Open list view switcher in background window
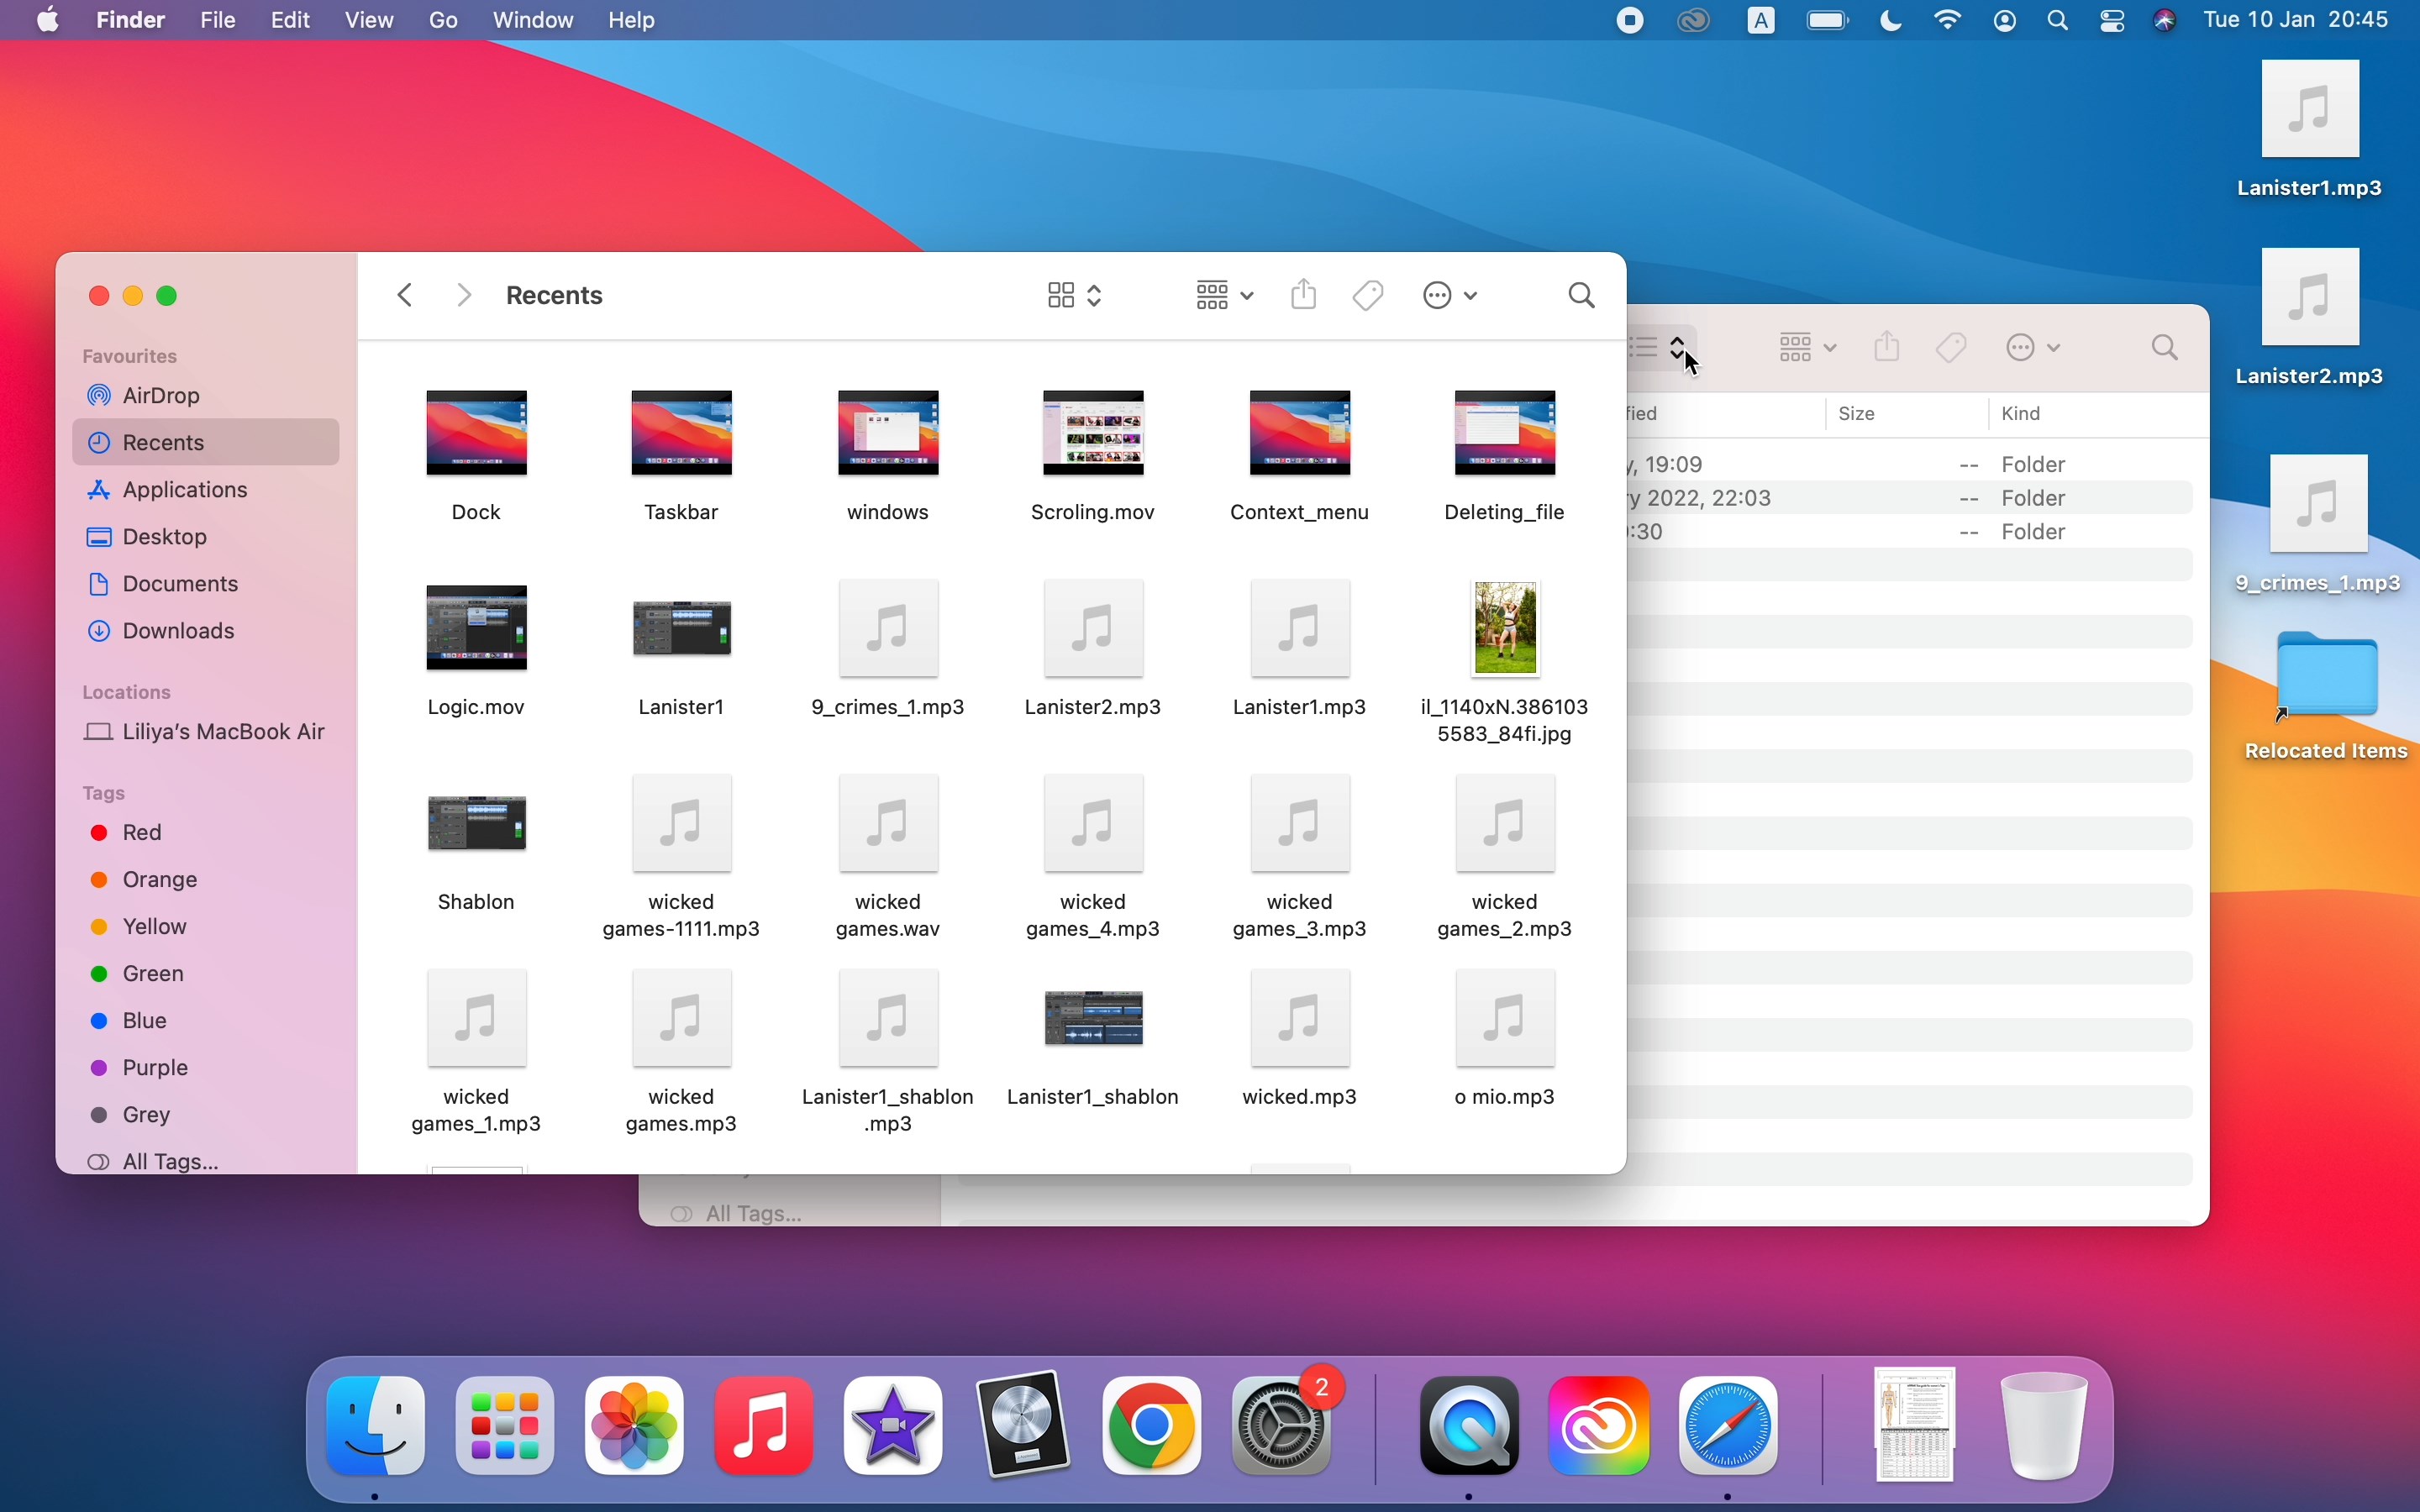2420x1512 pixels. pos(1662,348)
